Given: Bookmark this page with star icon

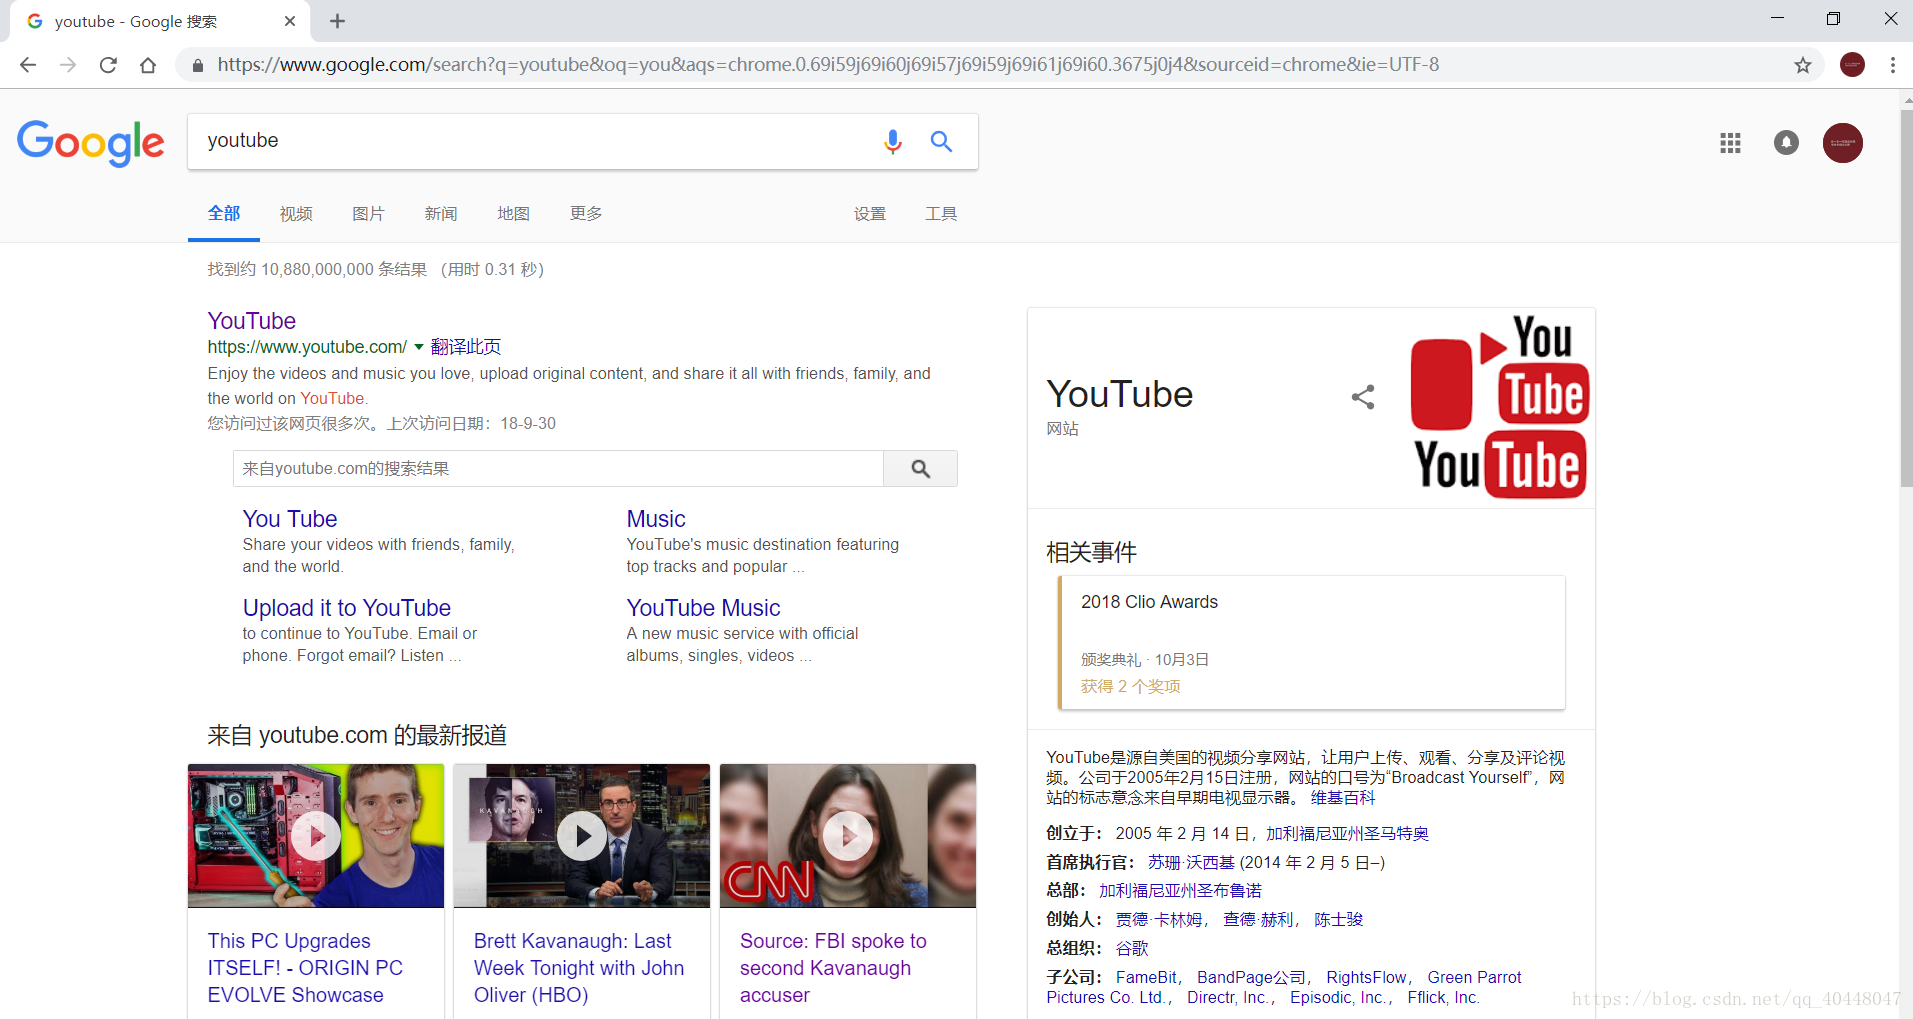Looking at the screenshot, I should coord(1802,65).
